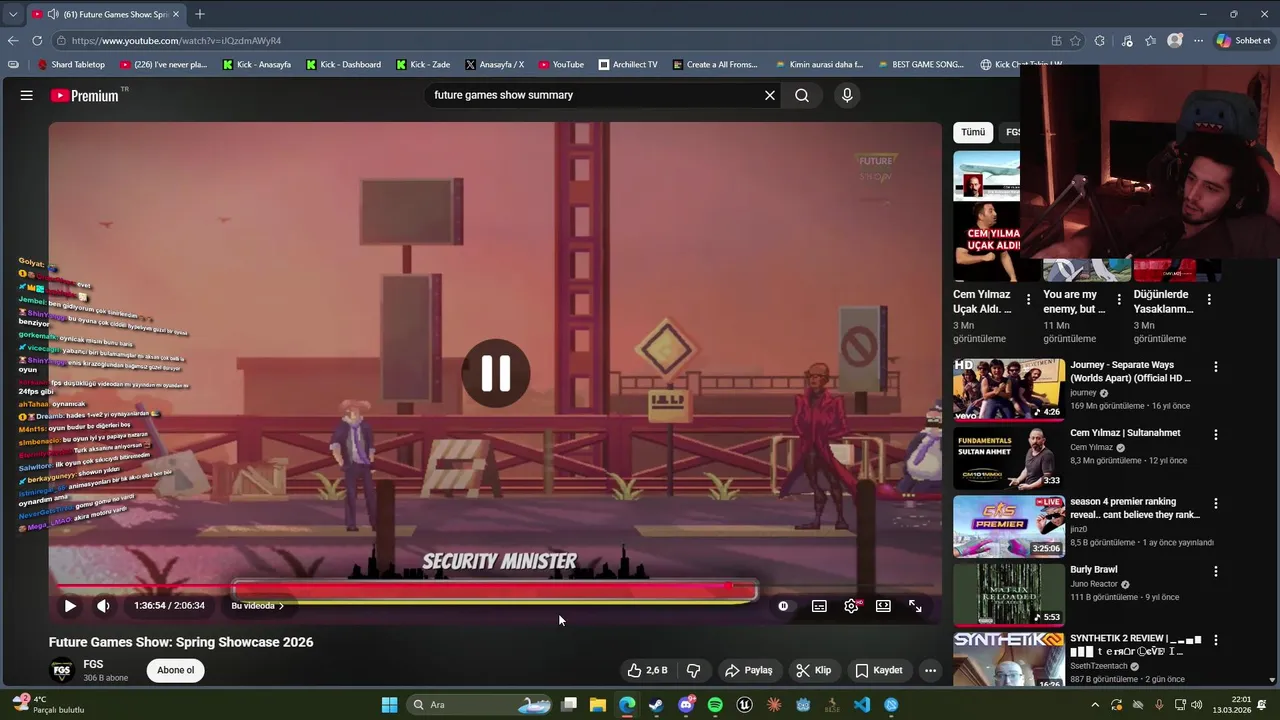Click the browser address bar URL
Screen dimensions: 1280x720
coord(176,41)
